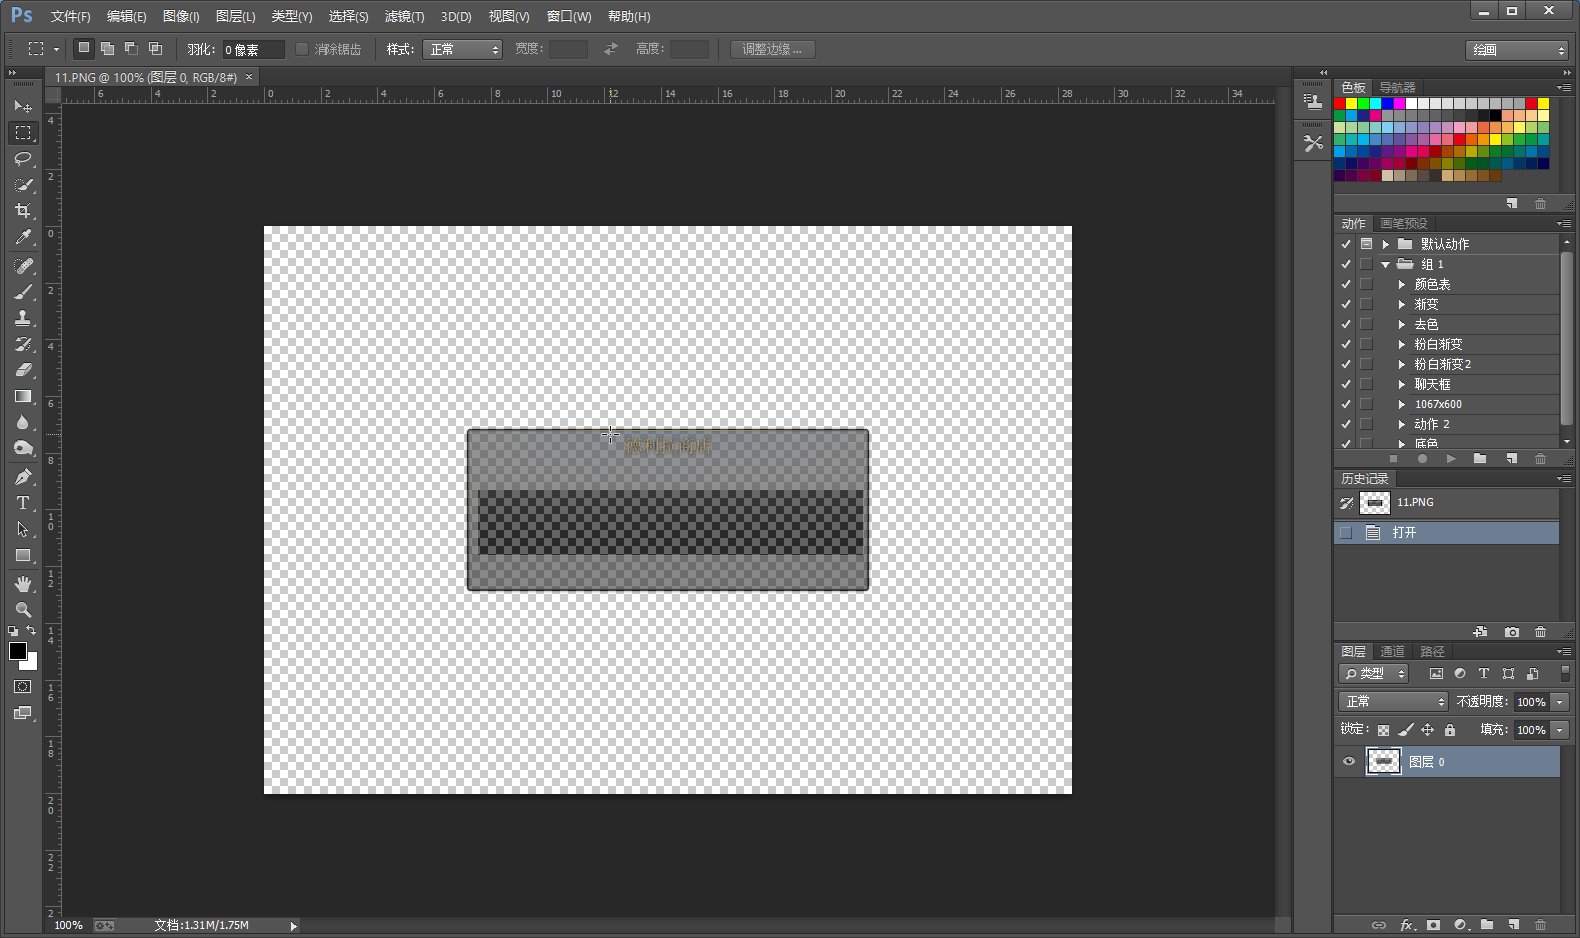Toggle lock all for the layer
1580x938 pixels.
tap(1450, 730)
